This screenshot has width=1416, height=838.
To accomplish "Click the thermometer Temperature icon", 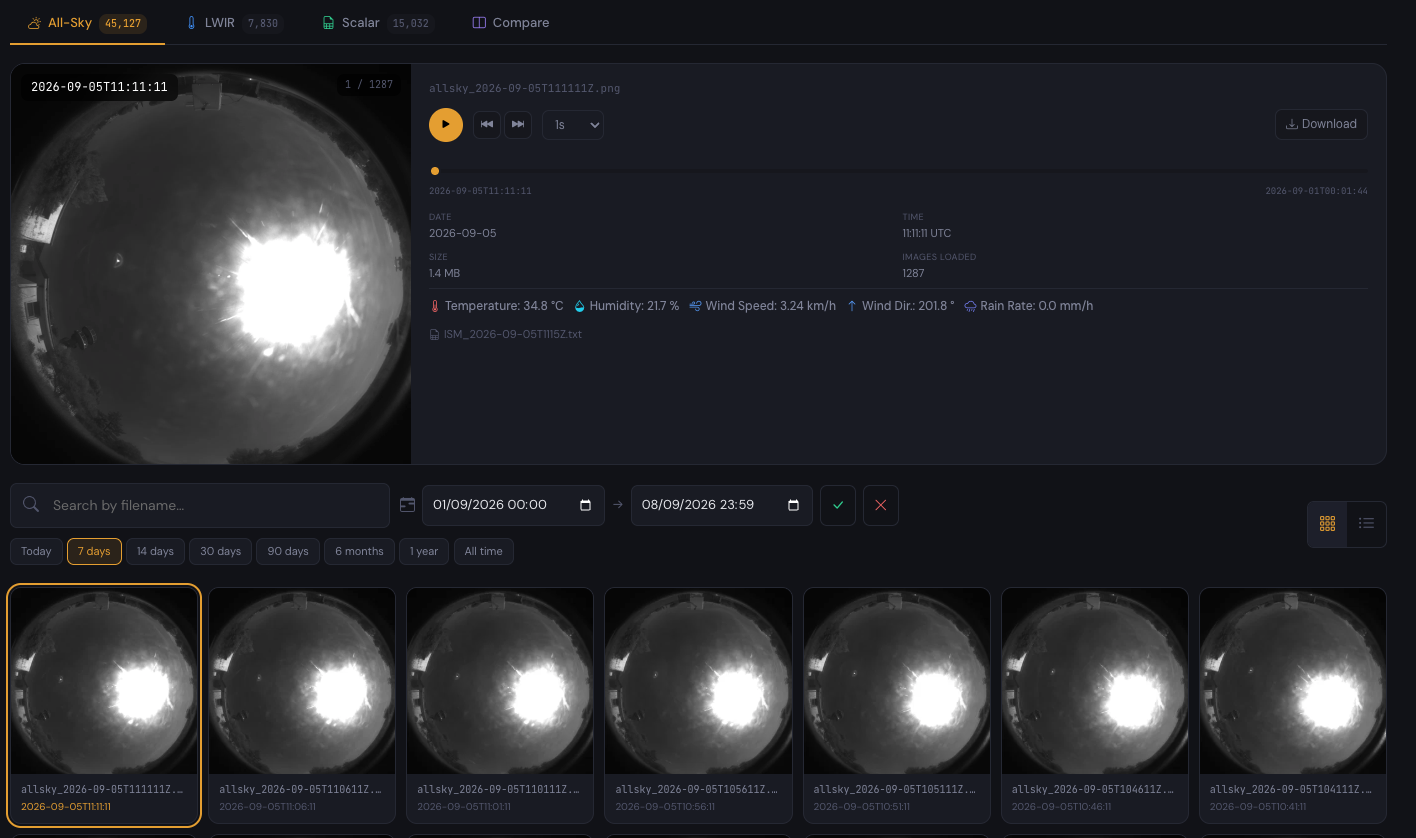I will (x=435, y=306).
